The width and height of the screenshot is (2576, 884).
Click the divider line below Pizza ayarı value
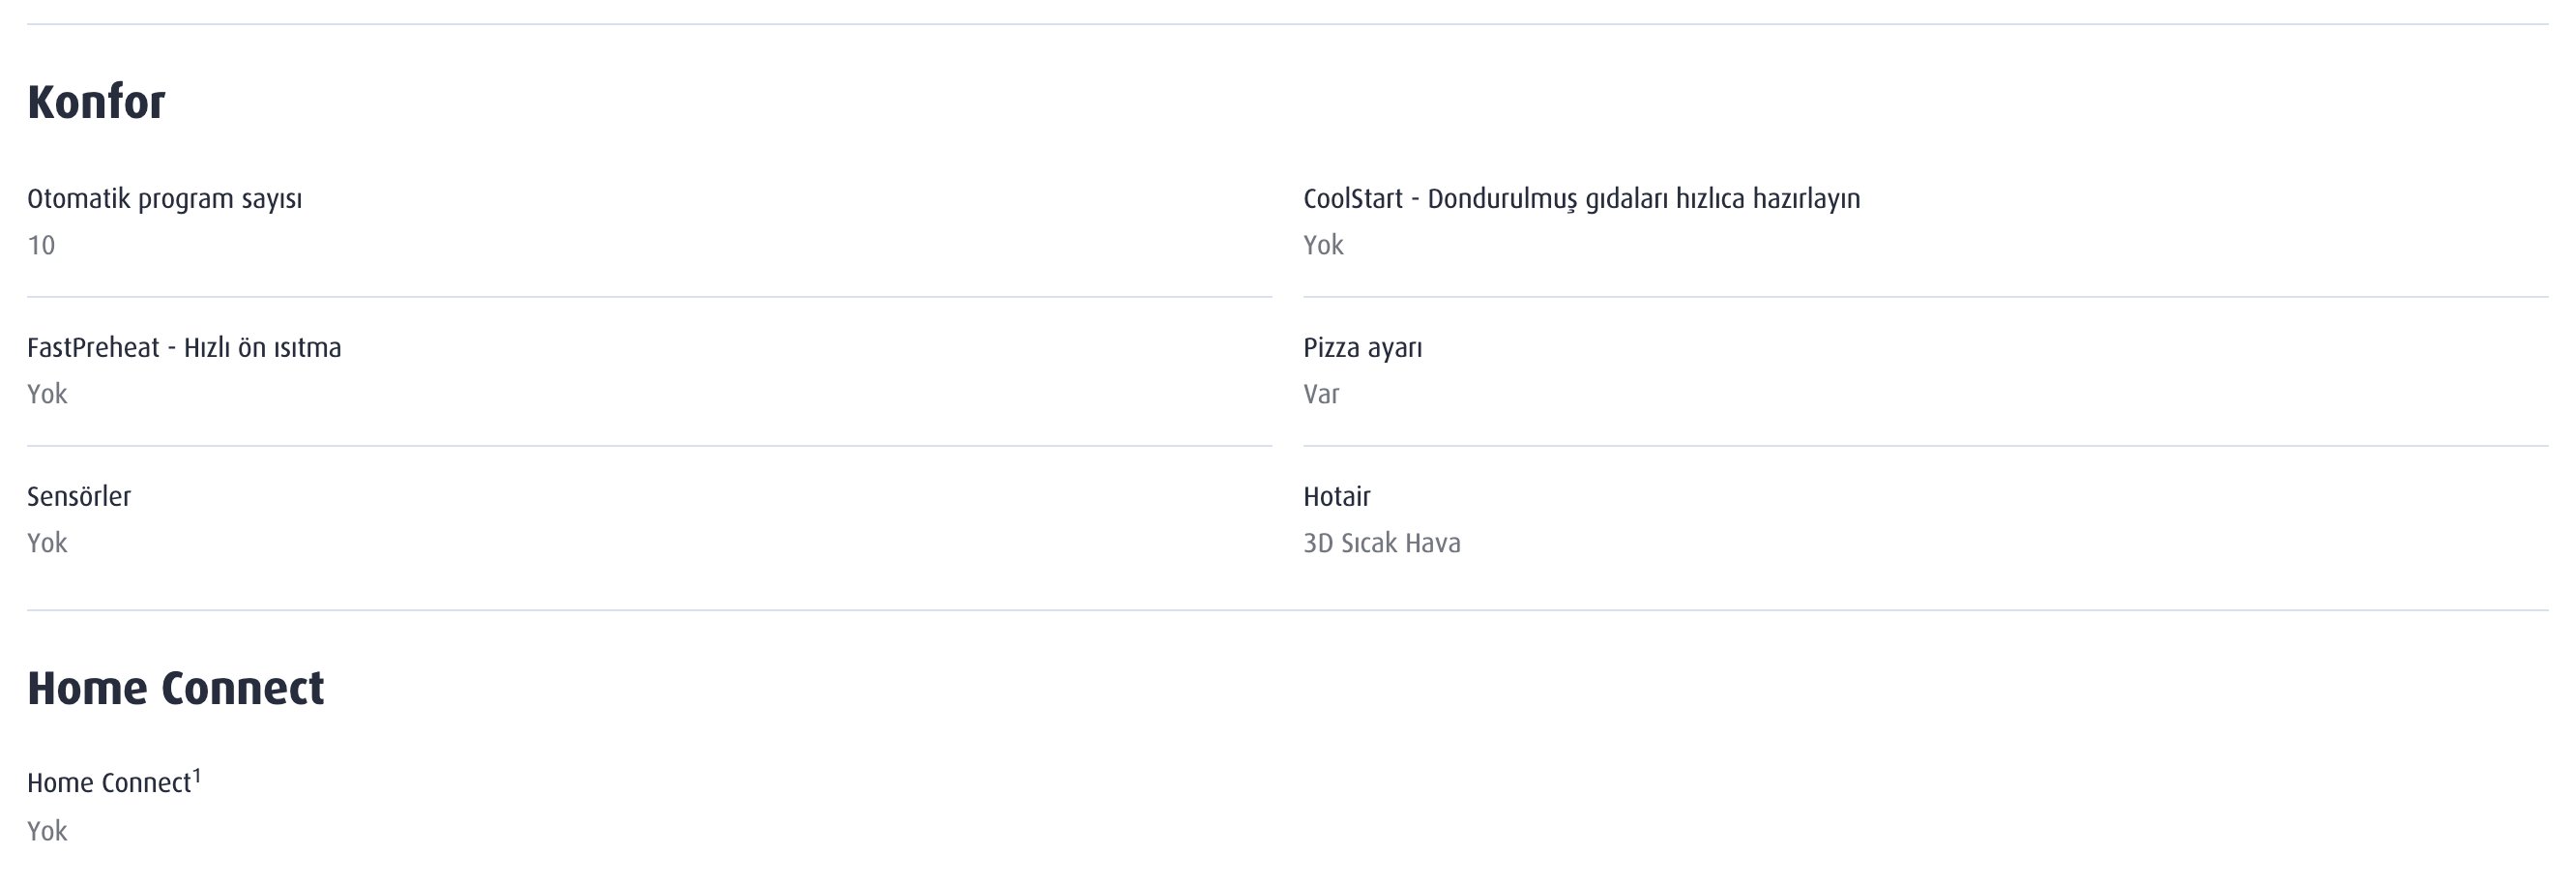[x=1925, y=446]
